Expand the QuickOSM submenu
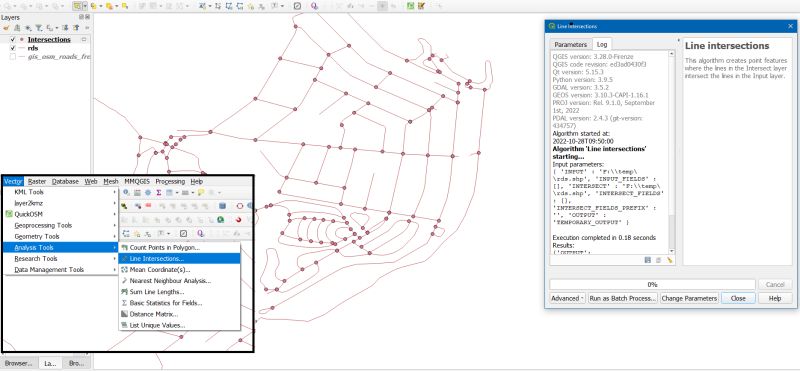The height and width of the screenshot is (371, 800). click(61, 214)
